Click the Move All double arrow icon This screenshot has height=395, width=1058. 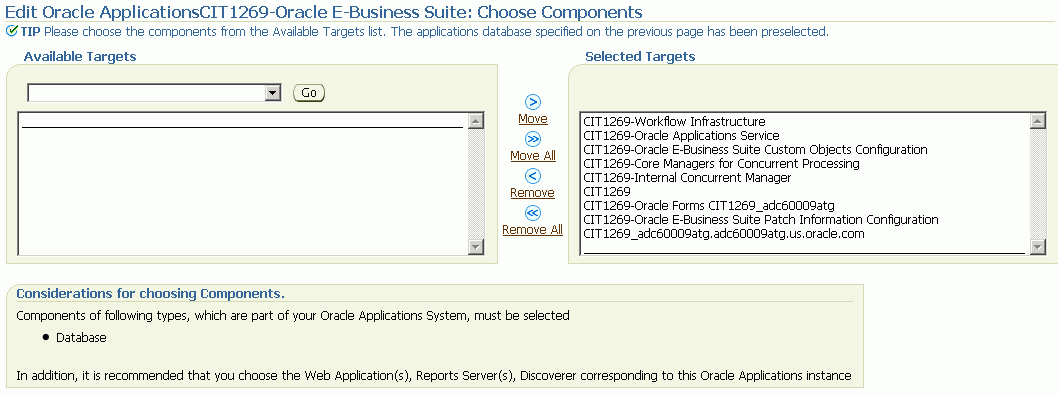[x=532, y=139]
